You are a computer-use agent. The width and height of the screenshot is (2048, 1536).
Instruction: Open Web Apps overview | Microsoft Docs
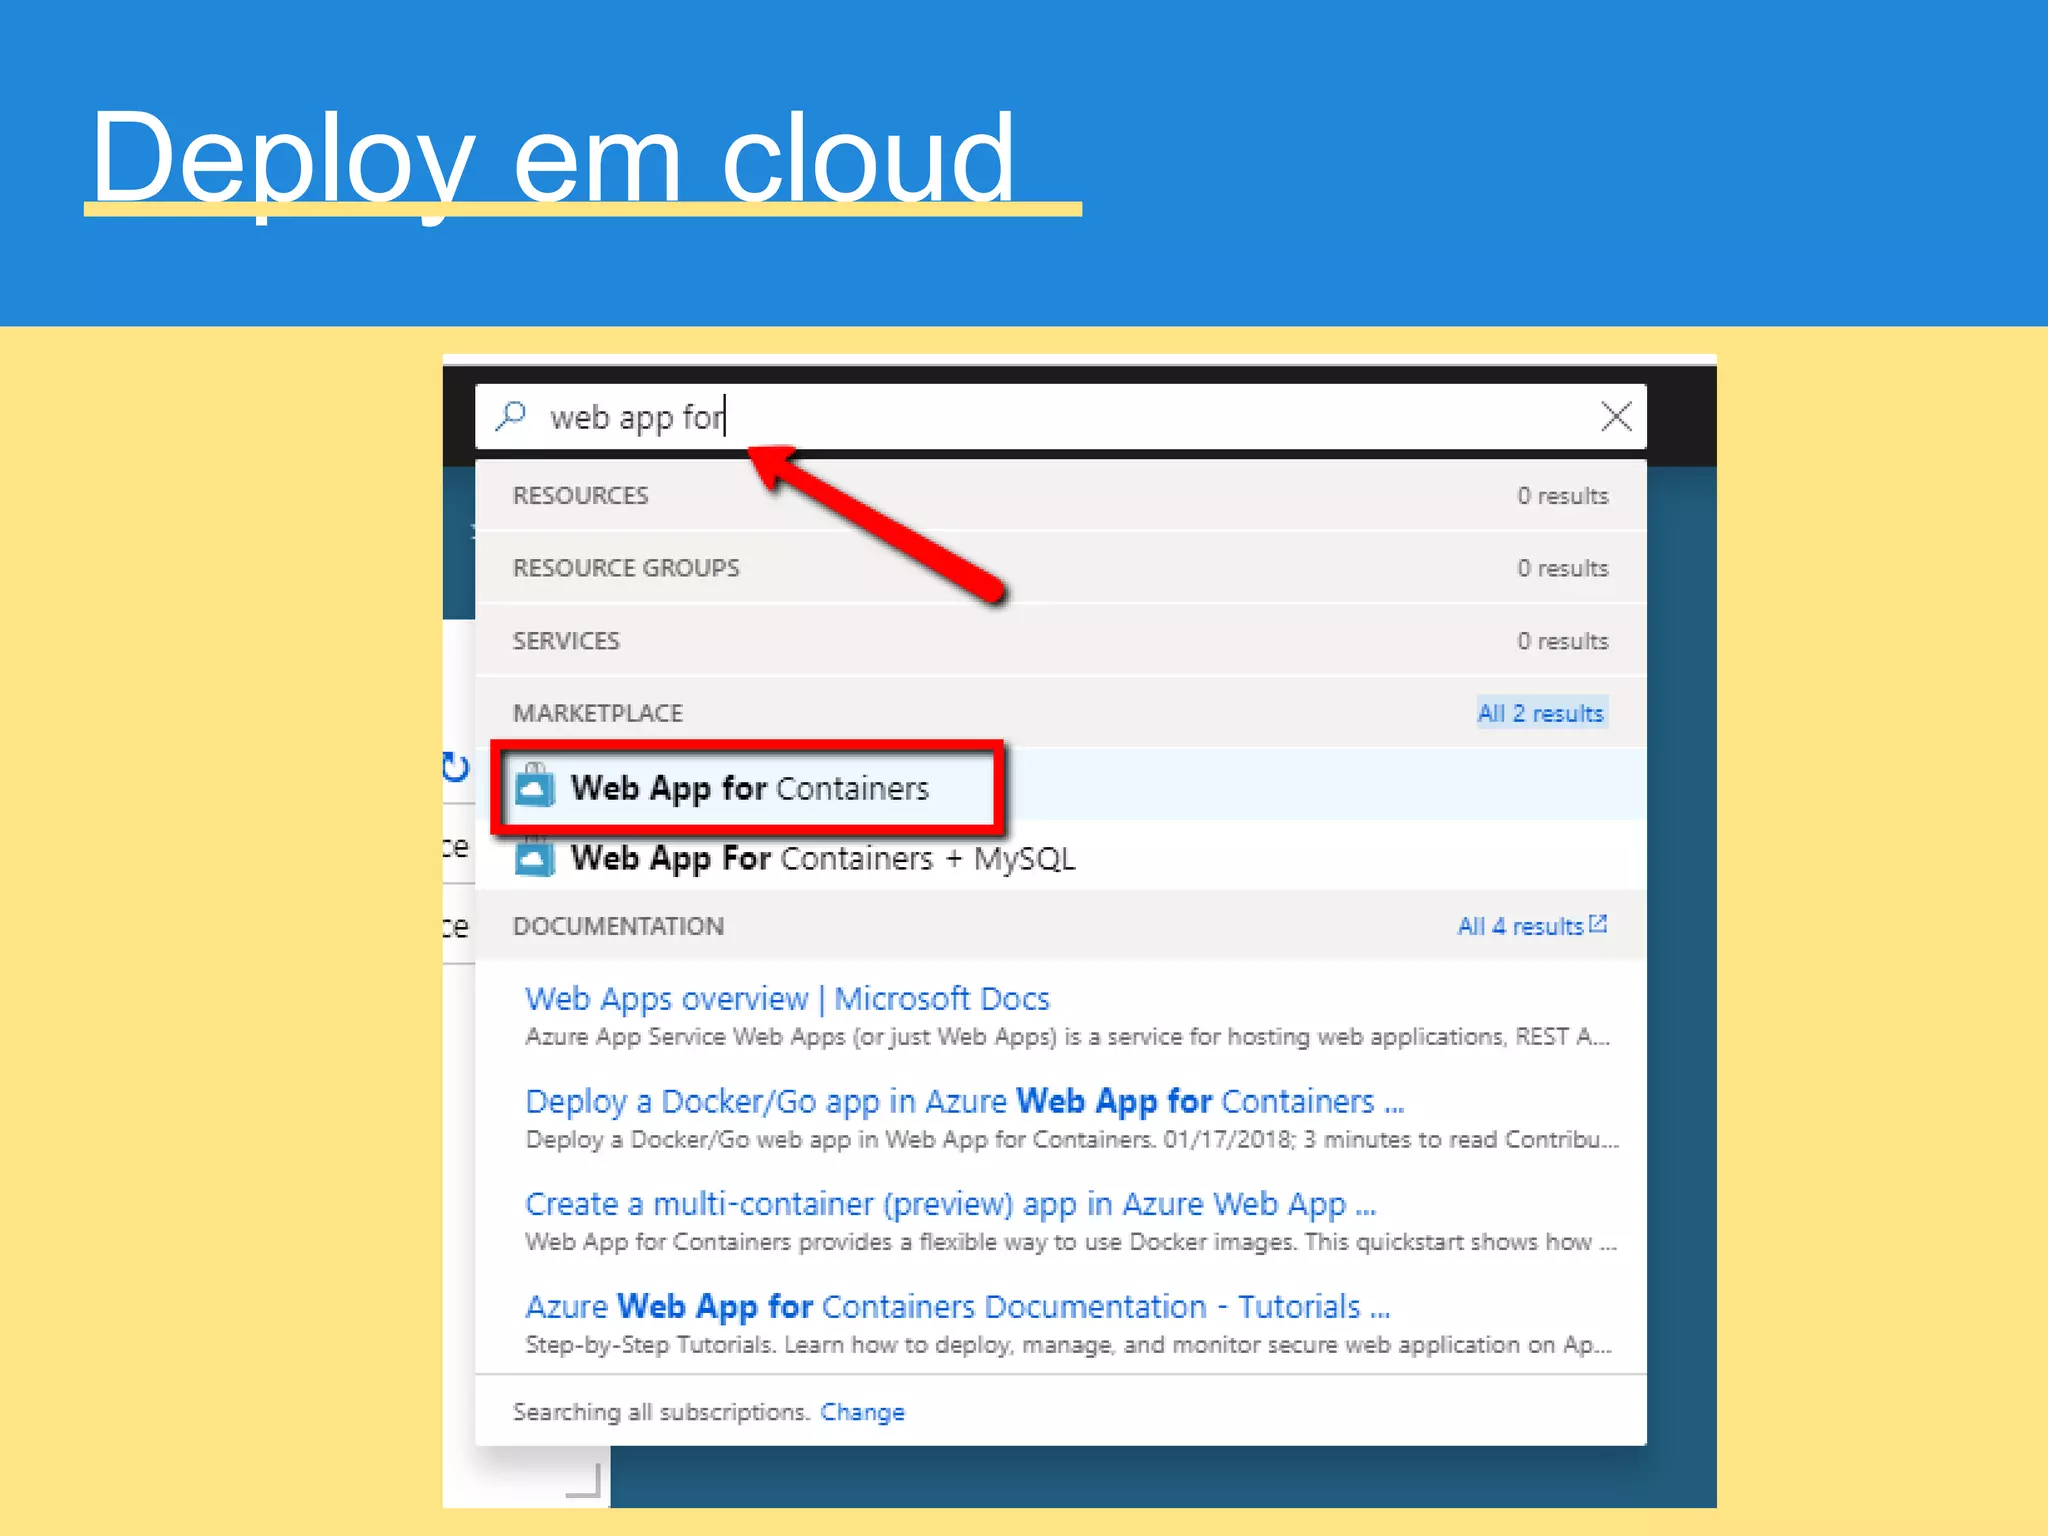pyautogui.click(x=787, y=998)
